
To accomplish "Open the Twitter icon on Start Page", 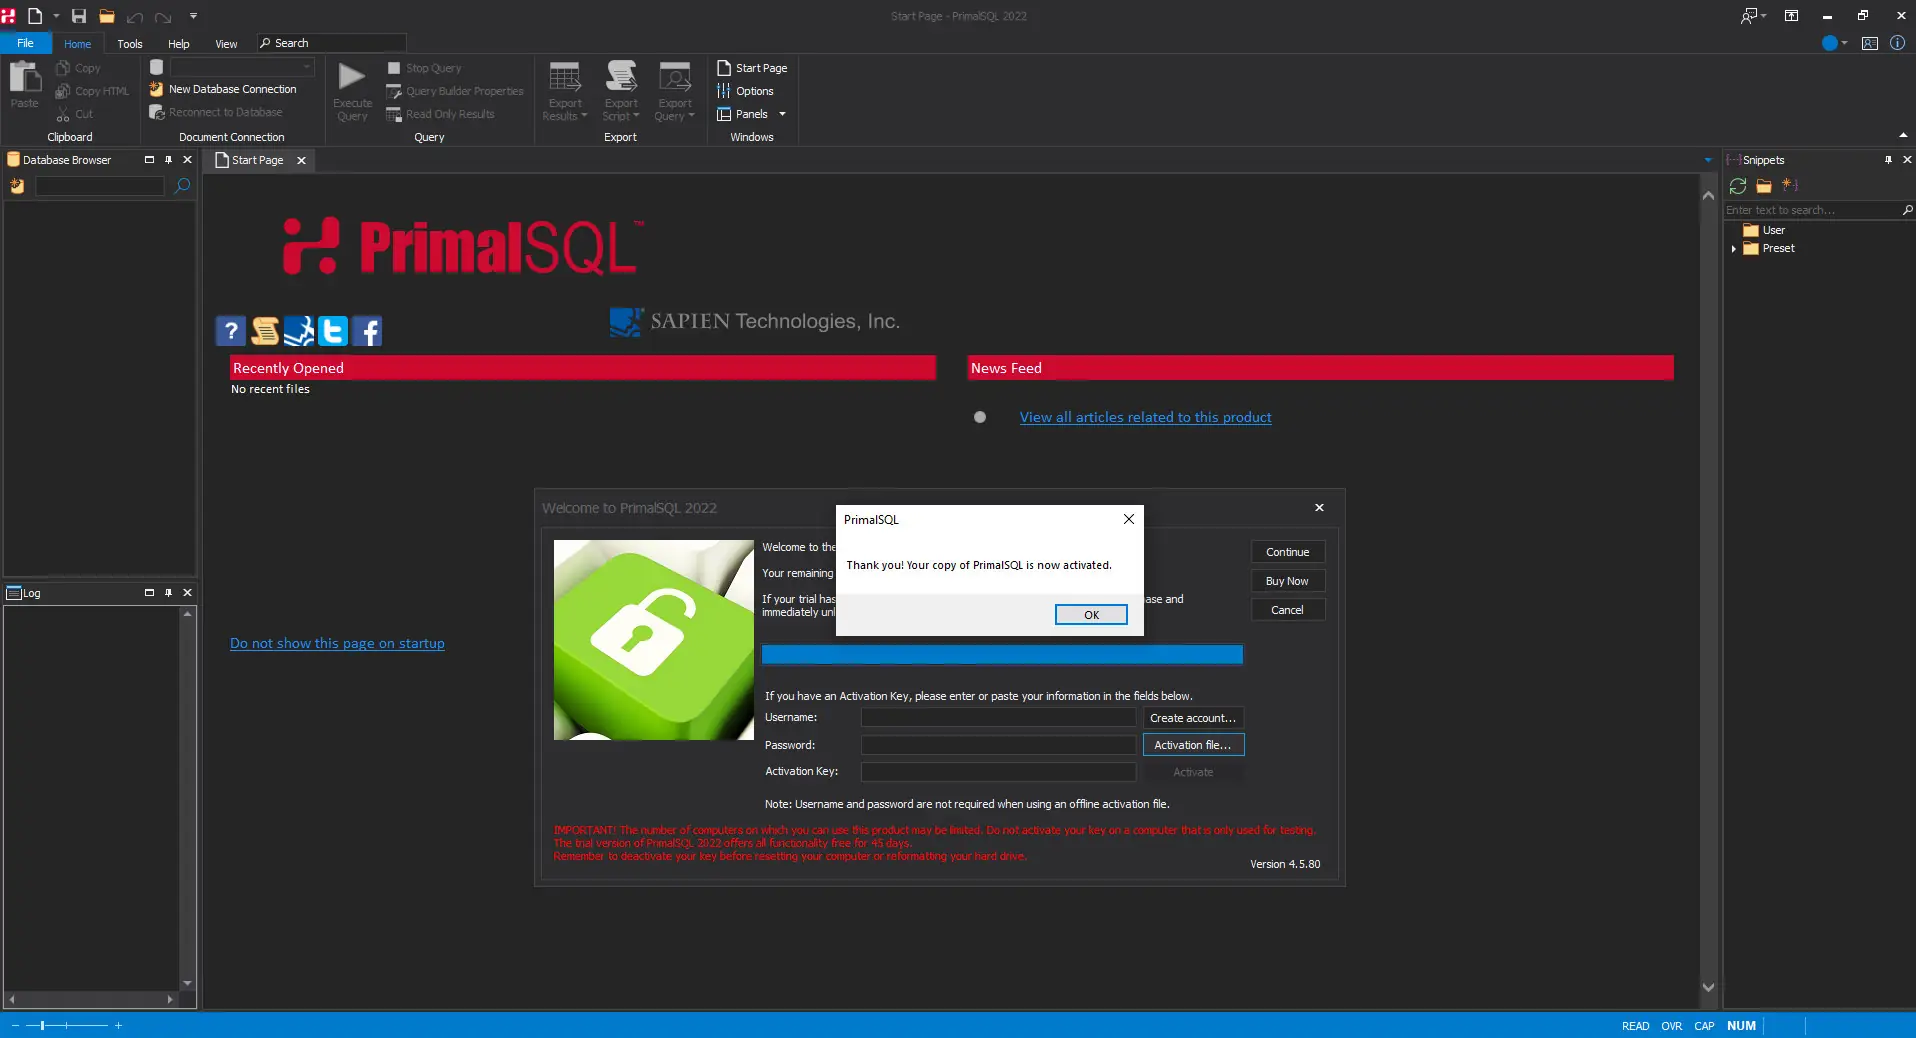I will (333, 331).
